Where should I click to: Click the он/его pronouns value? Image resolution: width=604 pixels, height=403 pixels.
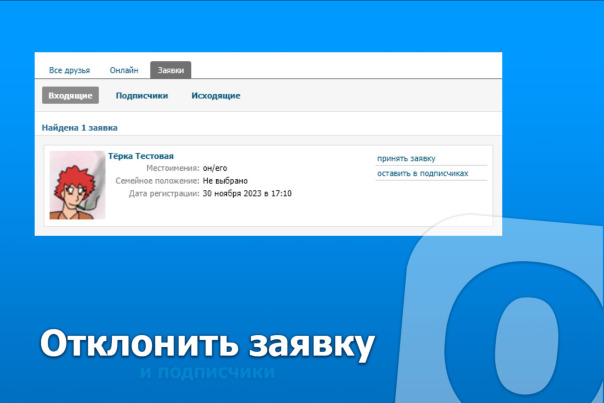215,168
